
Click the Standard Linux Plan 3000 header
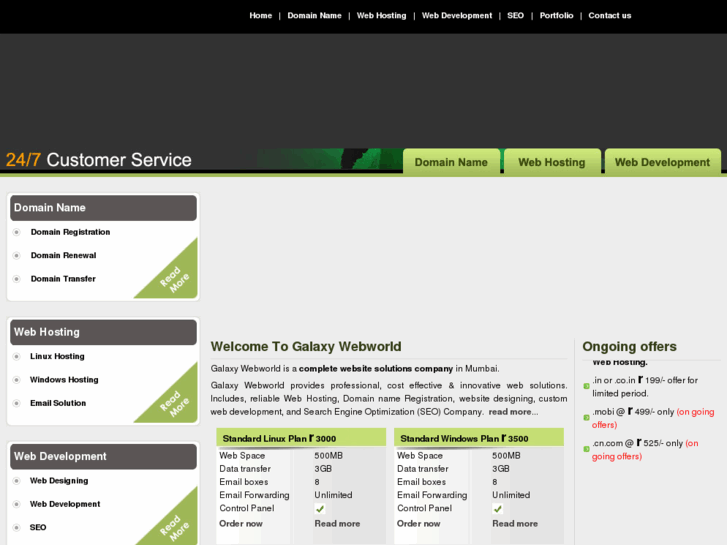point(301,438)
